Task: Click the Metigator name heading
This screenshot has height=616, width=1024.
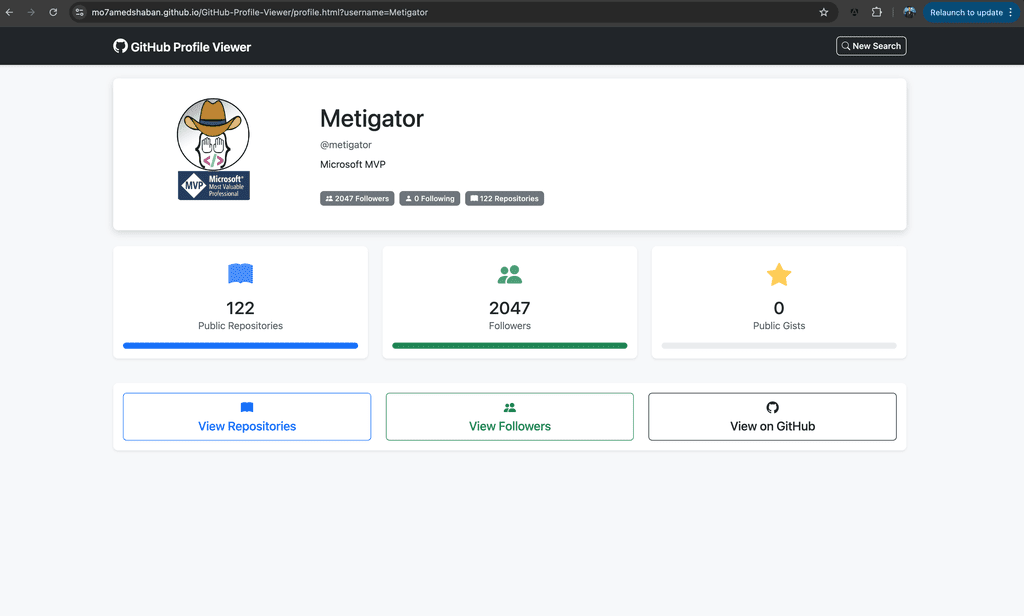Action: (x=372, y=118)
